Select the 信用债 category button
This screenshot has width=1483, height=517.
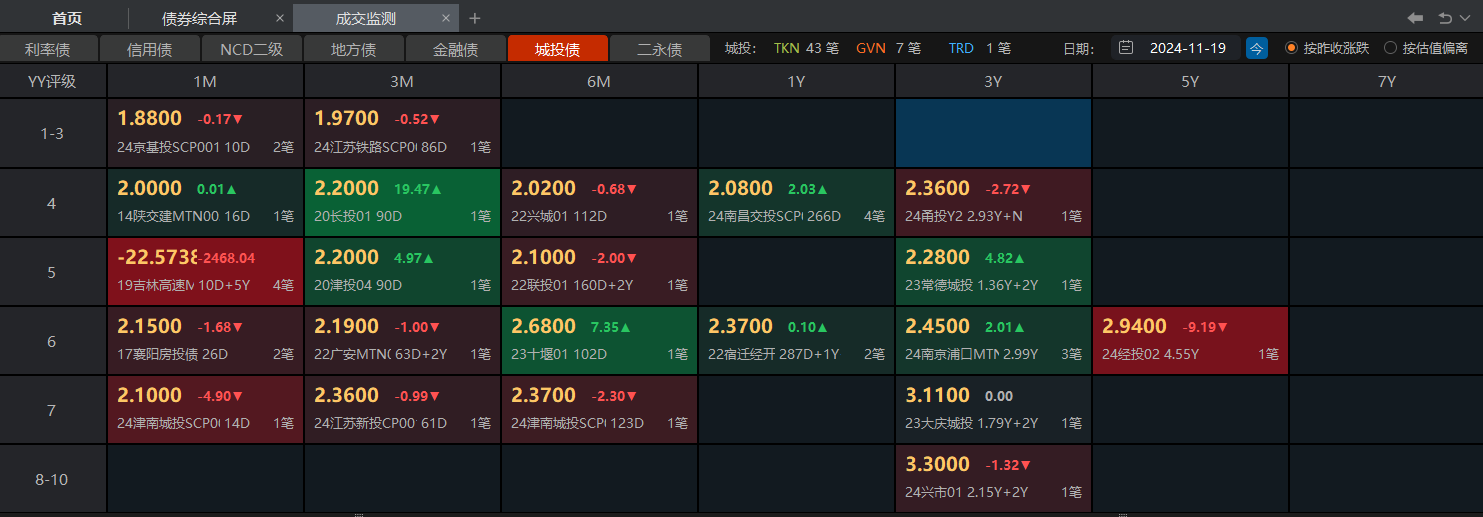pos(150,49)
